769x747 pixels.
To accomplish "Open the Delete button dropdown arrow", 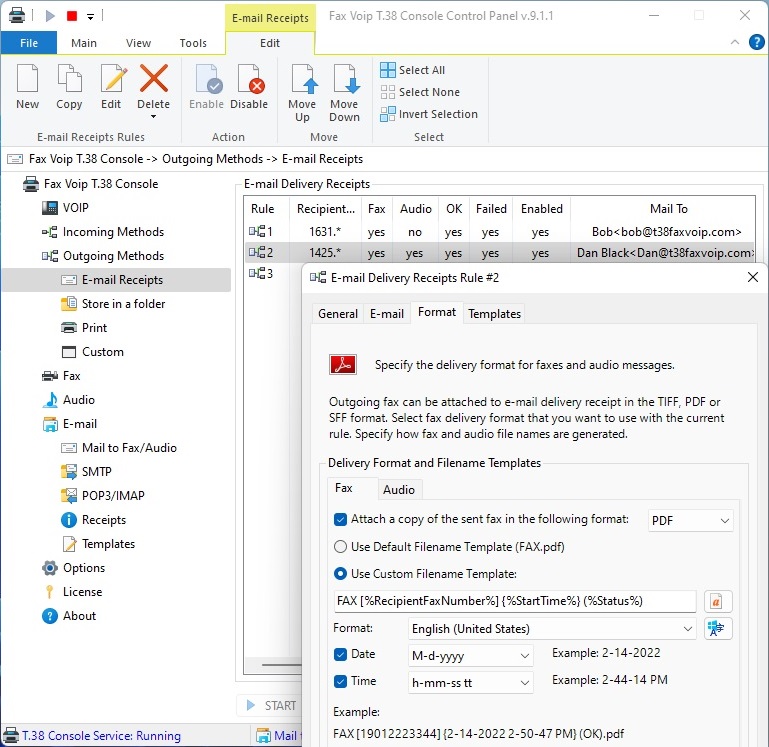I will tap(154, 117).
